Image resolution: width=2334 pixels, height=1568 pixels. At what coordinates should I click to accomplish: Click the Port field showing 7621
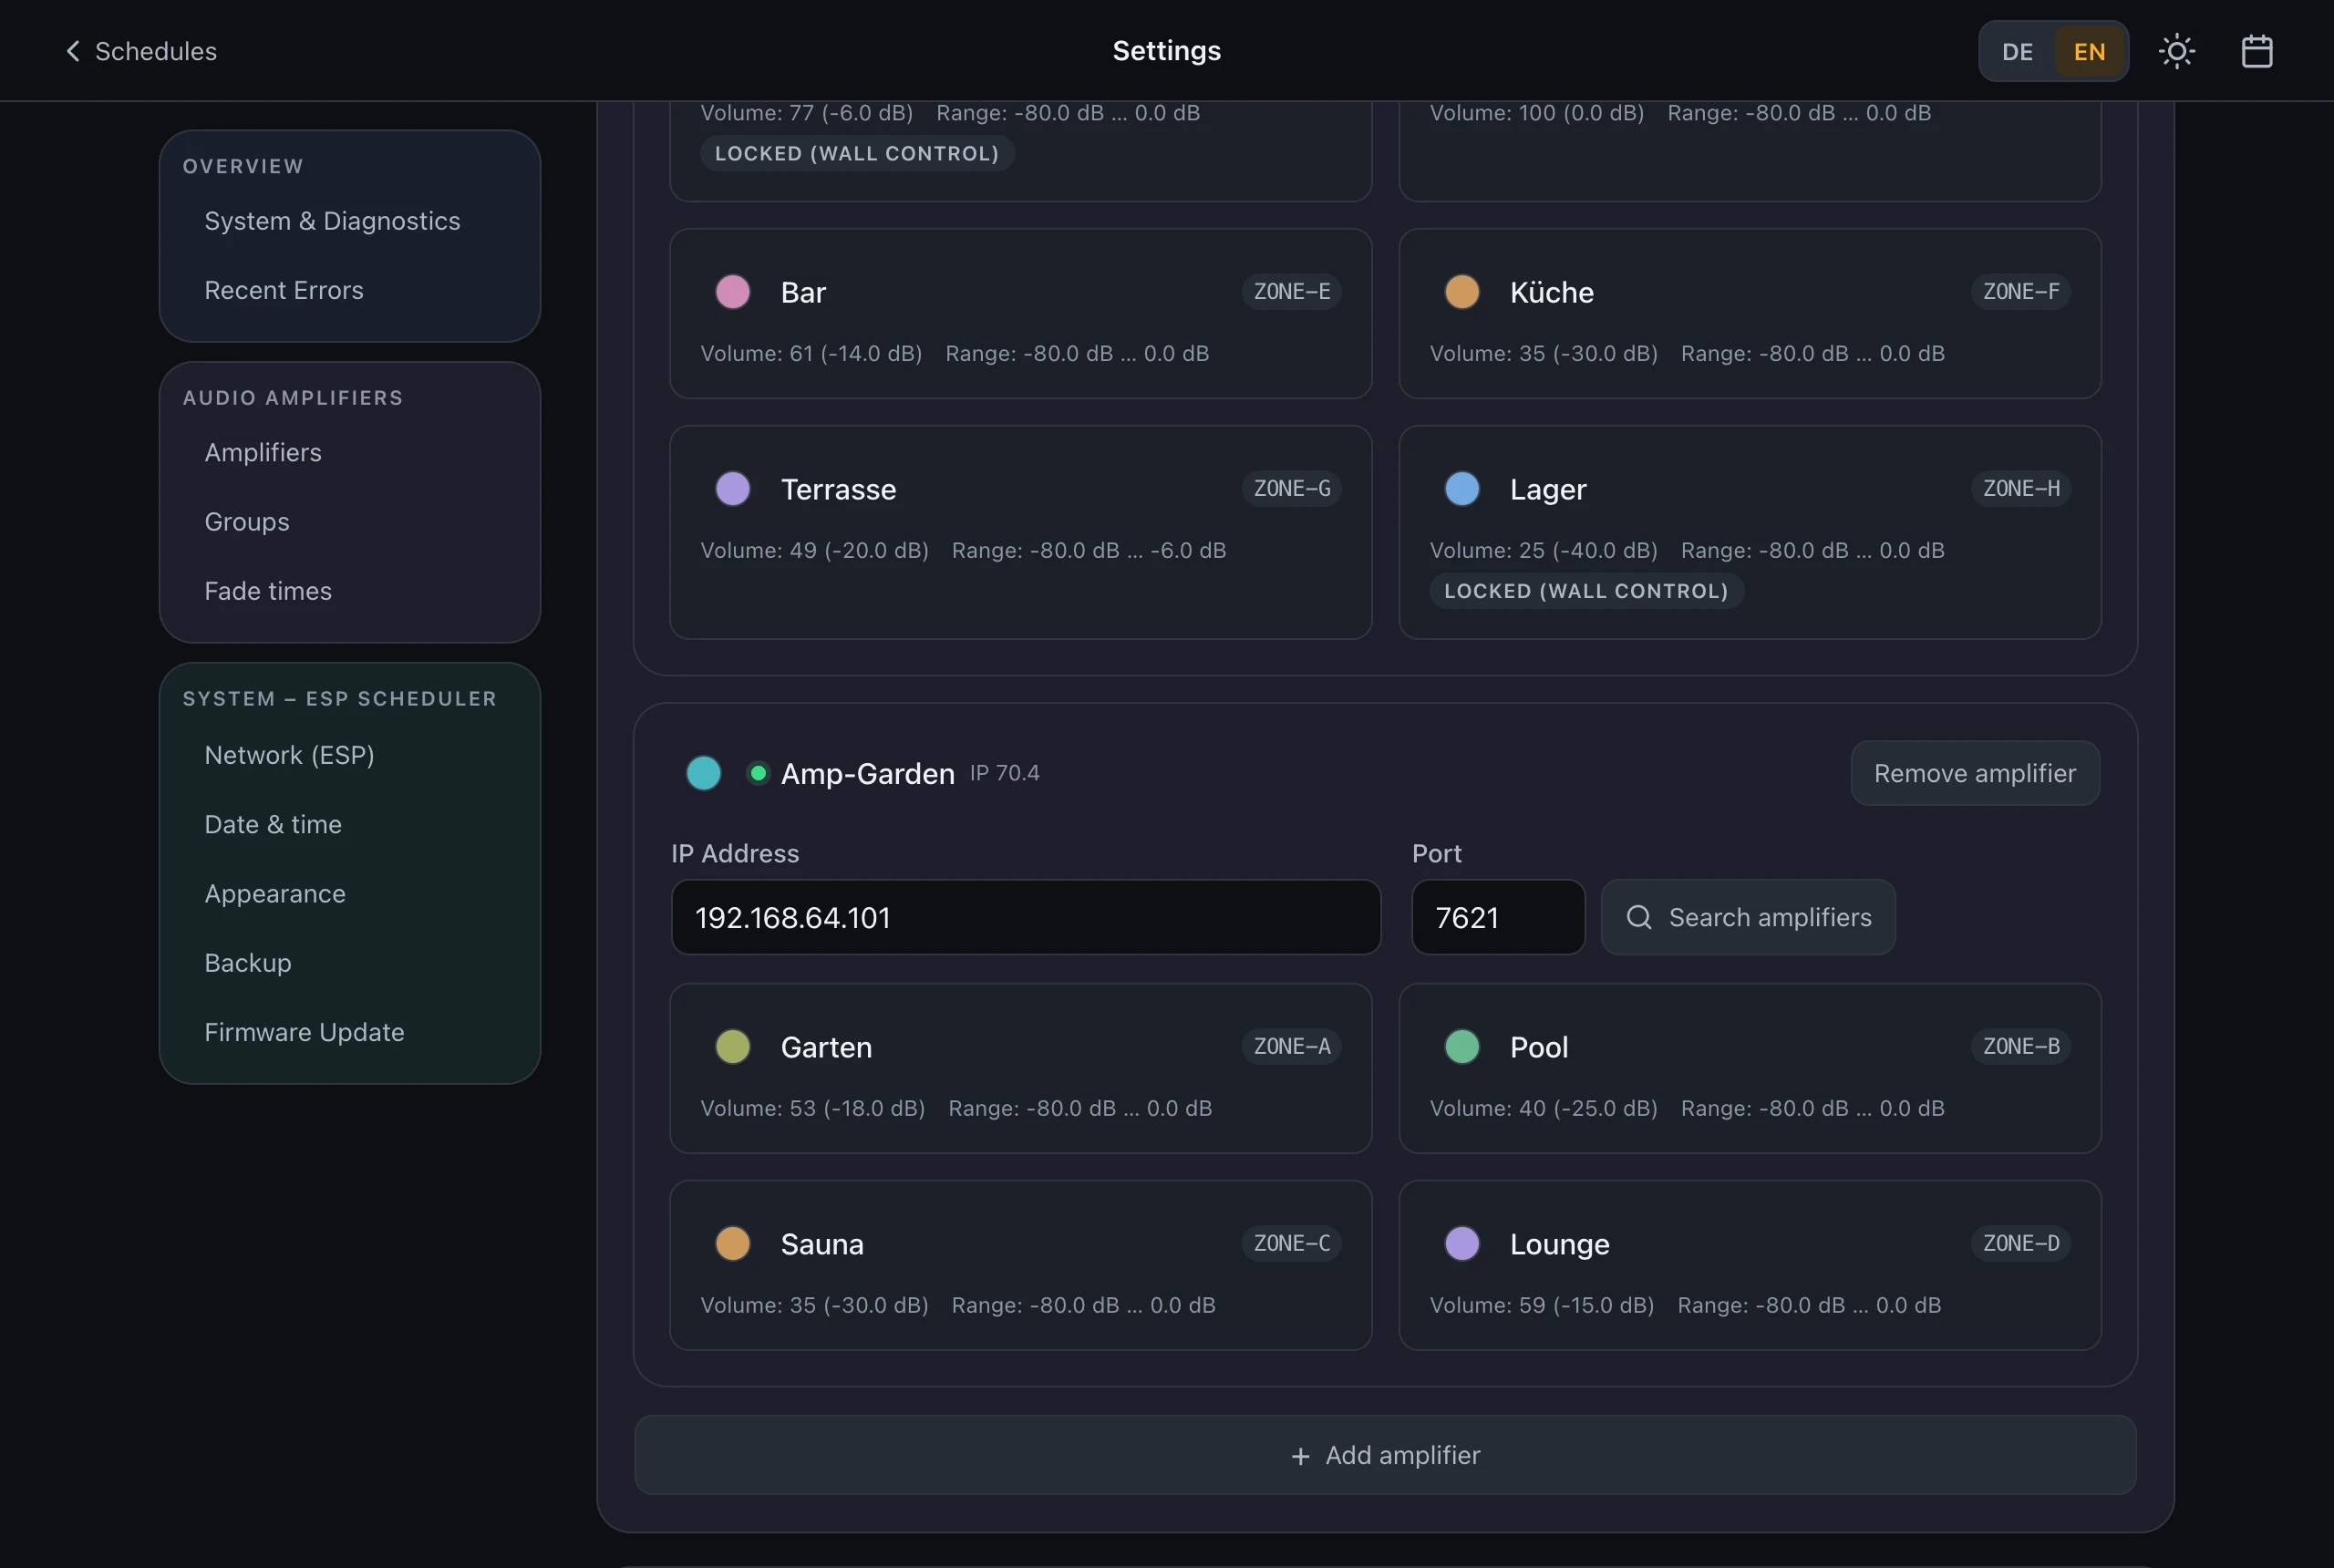pyautogui.click(x=1498, y=917)
